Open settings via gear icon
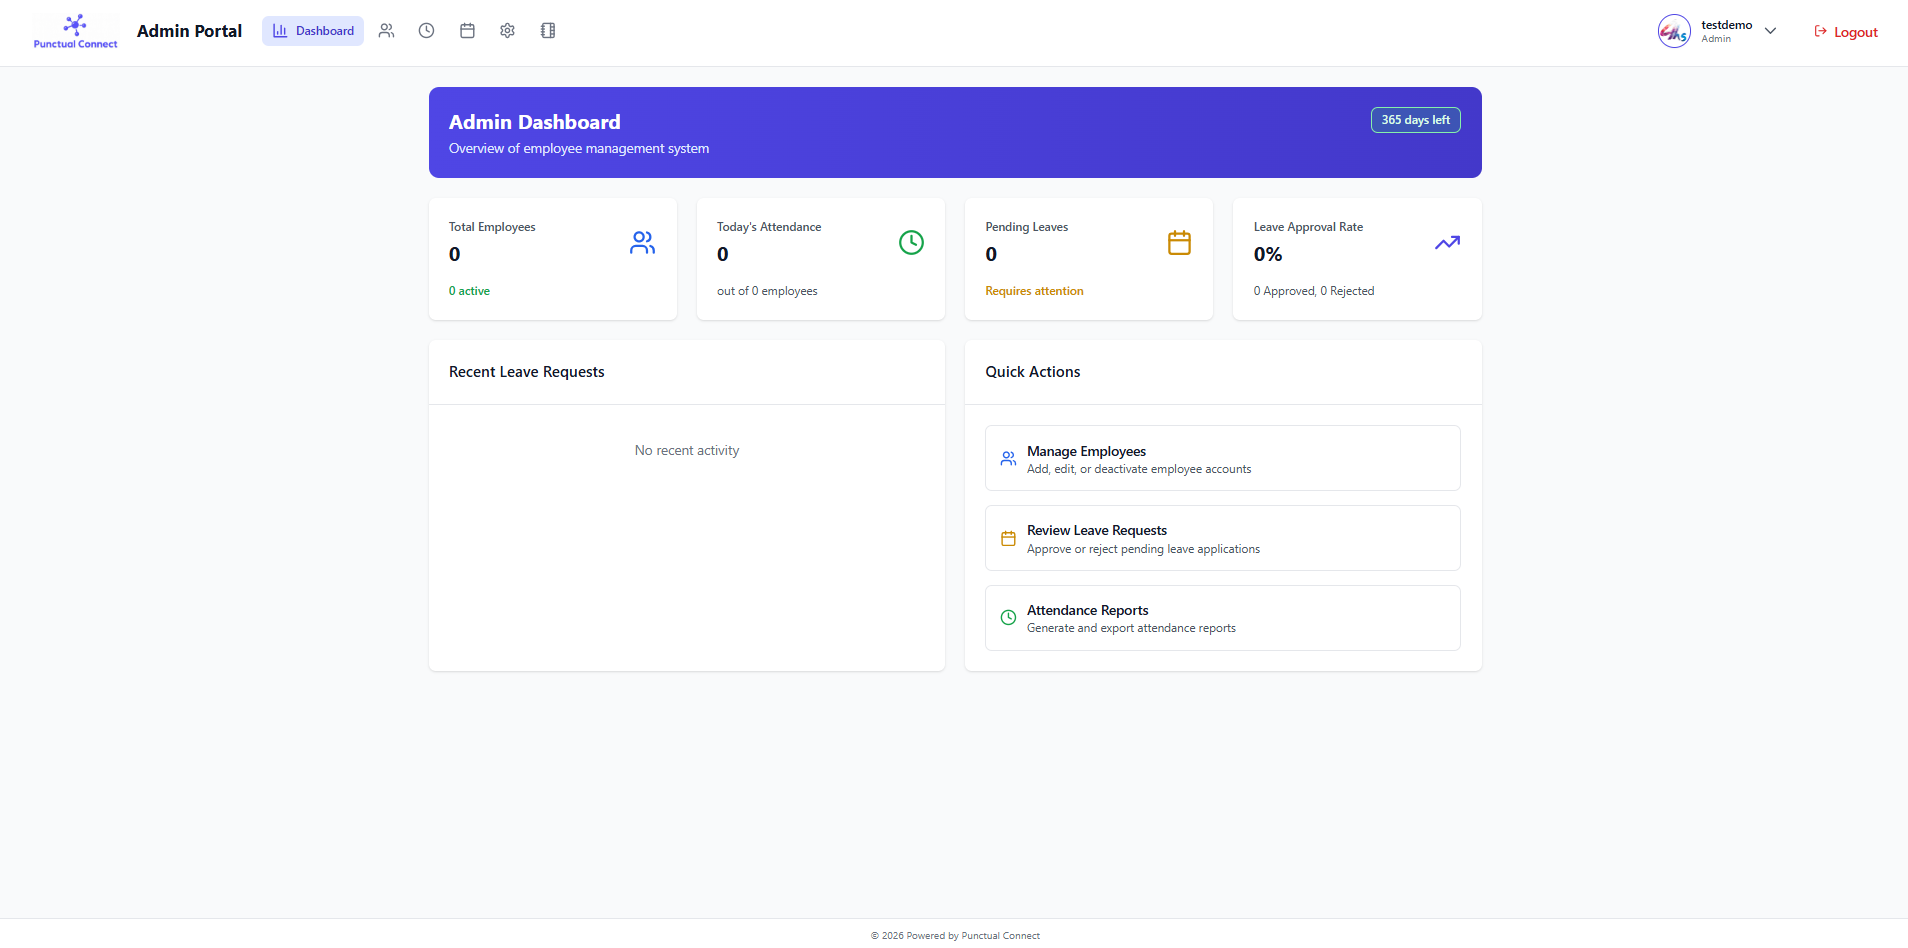 click(x=507, y=31)
